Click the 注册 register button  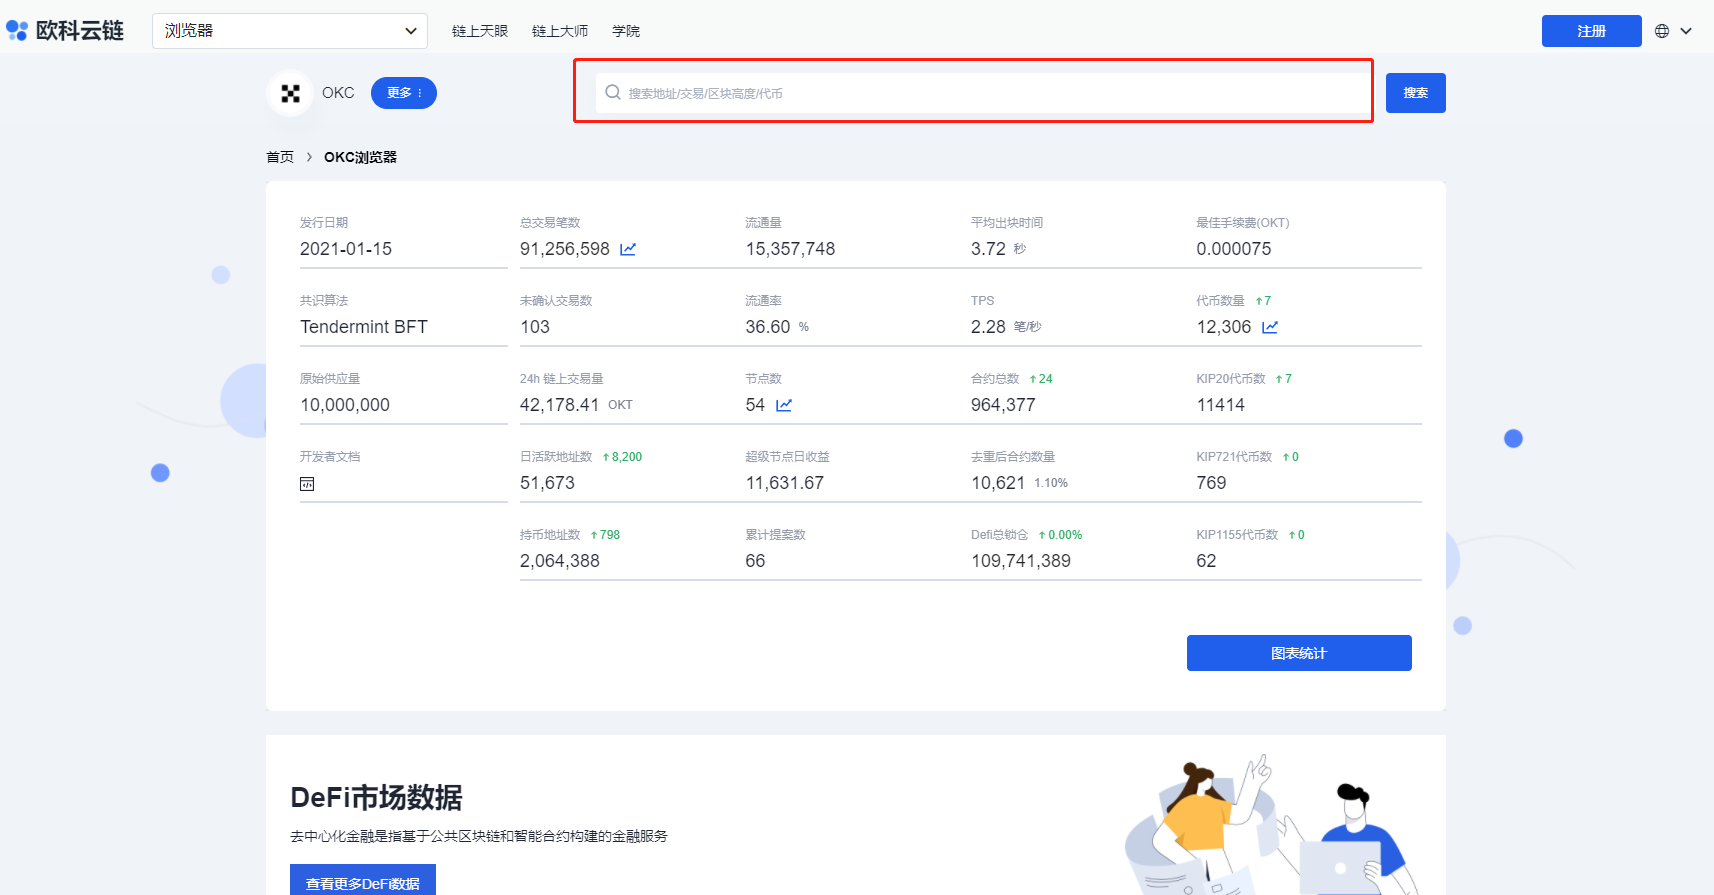pyautogui.click(x=1591, y=31)
